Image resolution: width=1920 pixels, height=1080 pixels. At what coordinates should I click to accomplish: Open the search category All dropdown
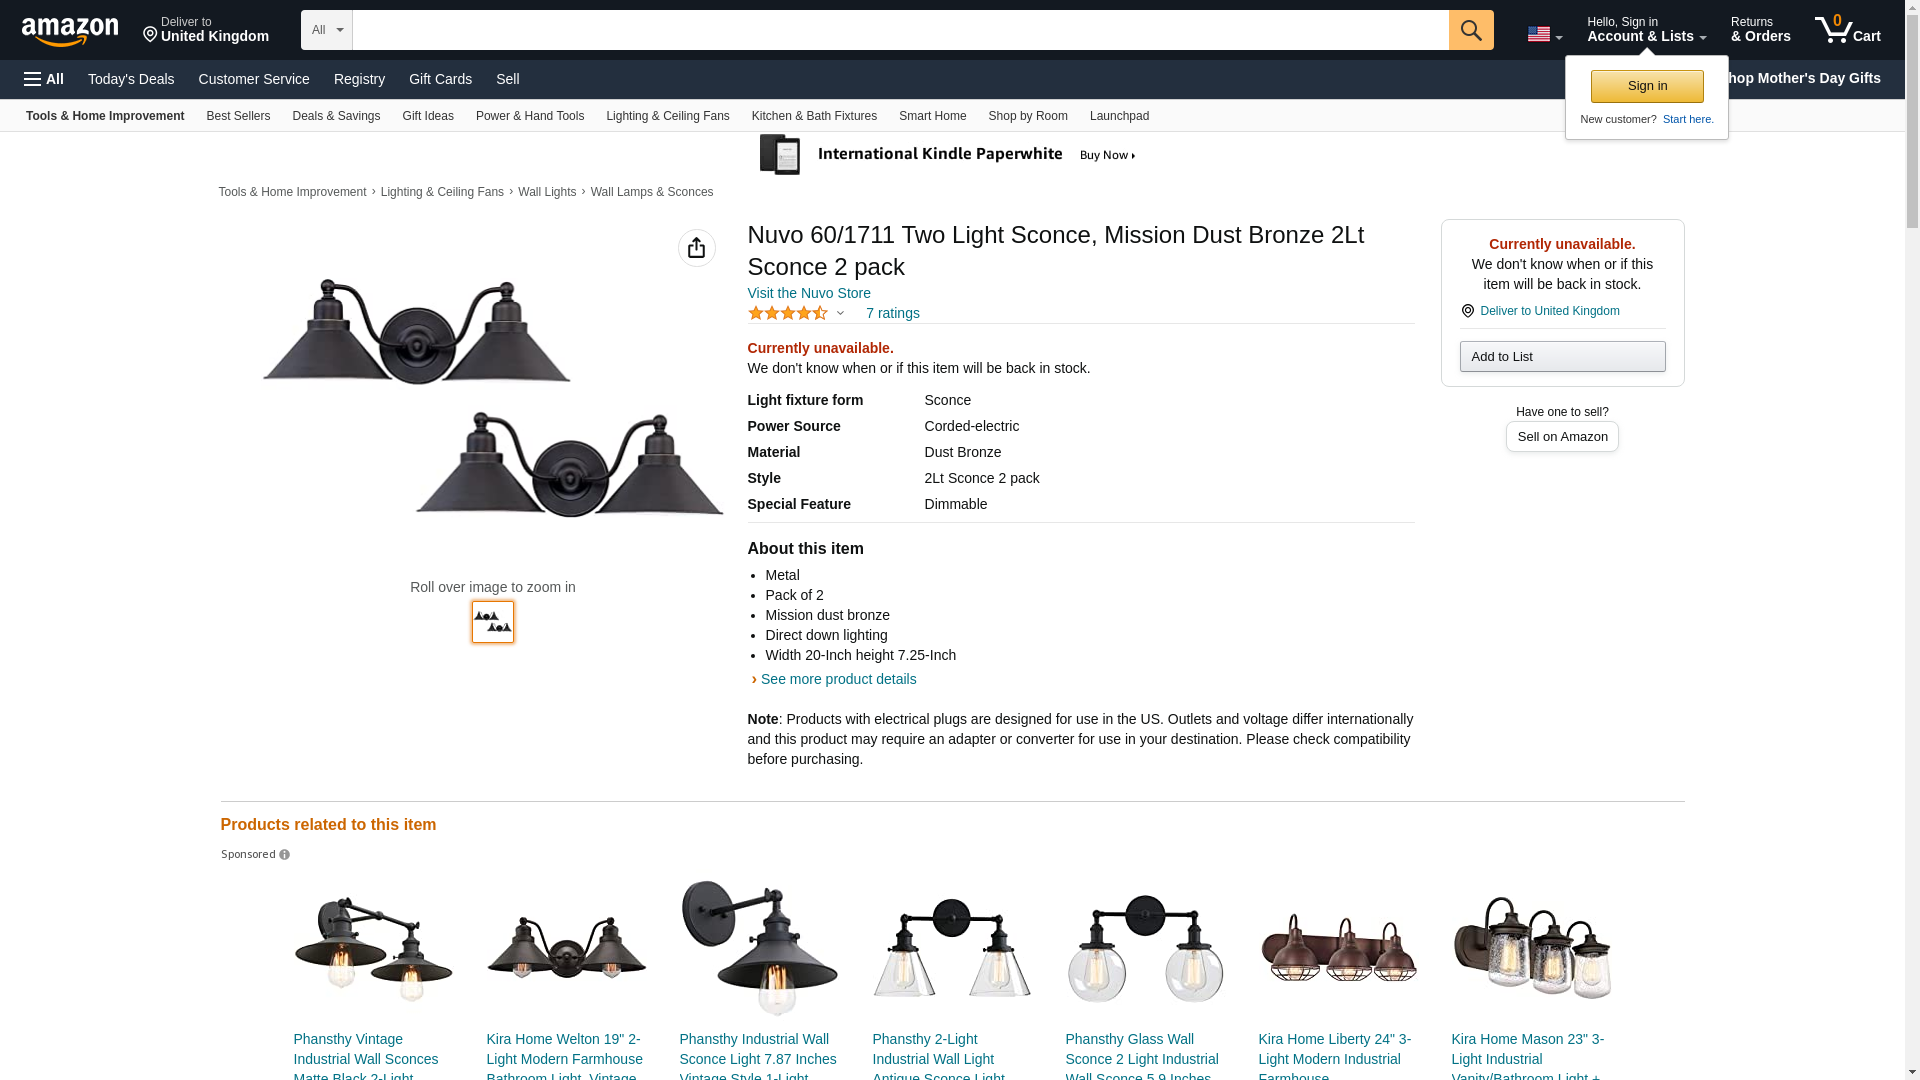pyautogui.click(x=326, y=30)
